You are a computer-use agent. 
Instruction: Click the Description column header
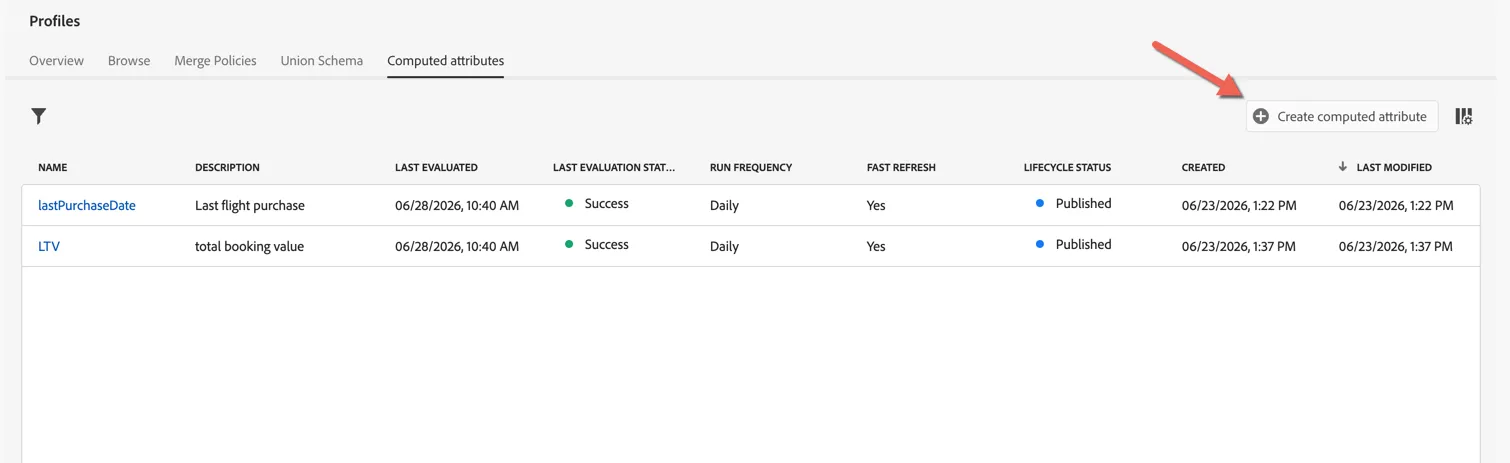227,167
